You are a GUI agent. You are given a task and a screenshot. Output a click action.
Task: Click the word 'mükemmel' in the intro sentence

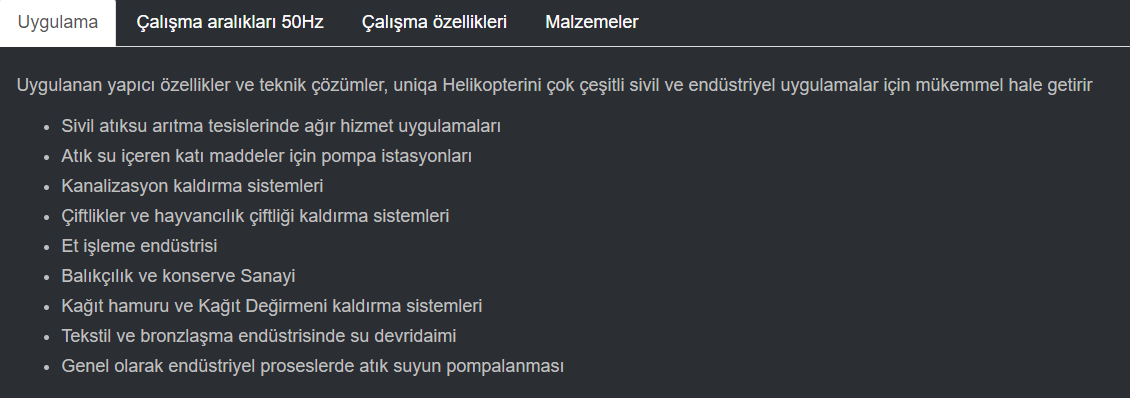[959, 86]
